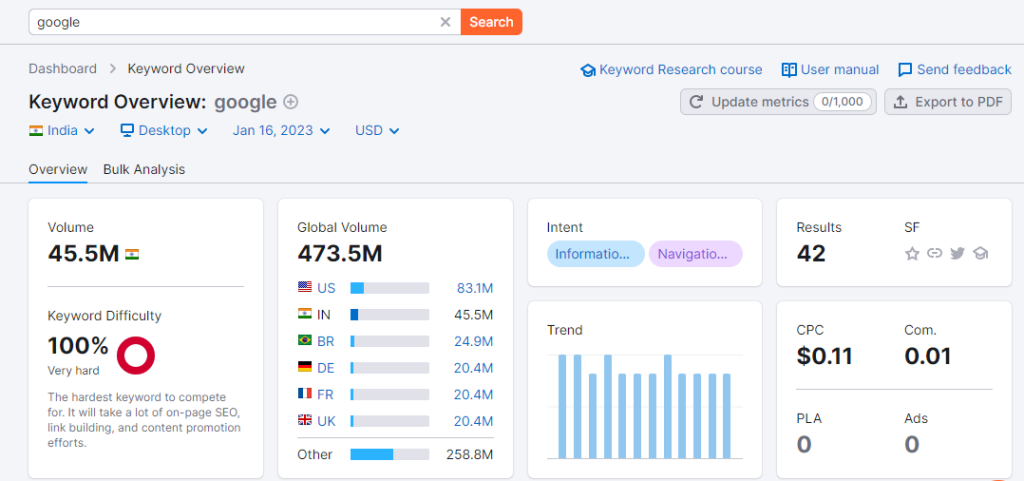Click the star SERP feature icon
The image size is (1024, 481).
point(912,253)
